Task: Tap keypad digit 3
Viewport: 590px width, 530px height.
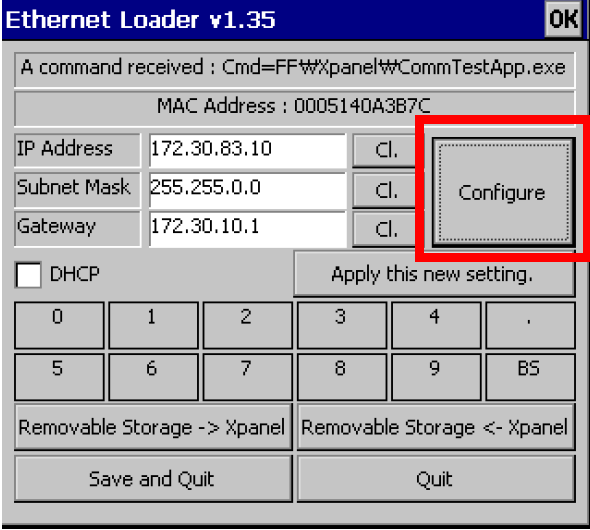Action: click(x=342, y=325)
